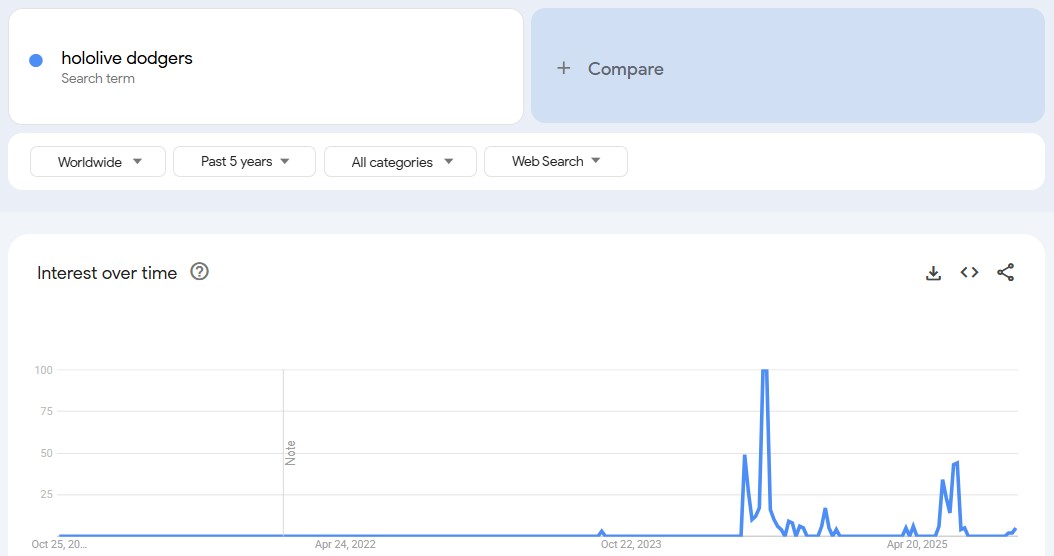Screen dimensions: 1054x556
Task: Click the Apr 20, 2025 date label
Action: pyautogui.click(x=917, y=544)
